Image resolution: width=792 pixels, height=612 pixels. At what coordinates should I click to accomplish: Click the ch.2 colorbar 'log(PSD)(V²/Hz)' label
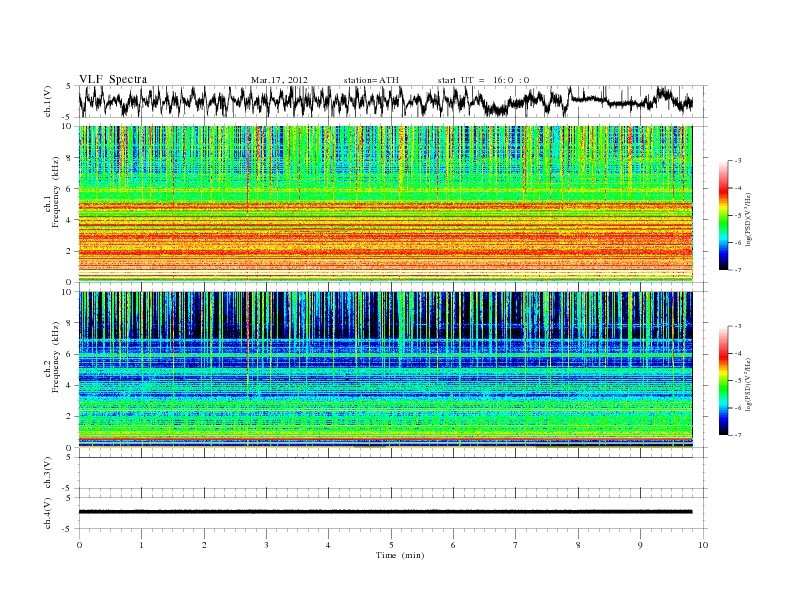point(749,384)
